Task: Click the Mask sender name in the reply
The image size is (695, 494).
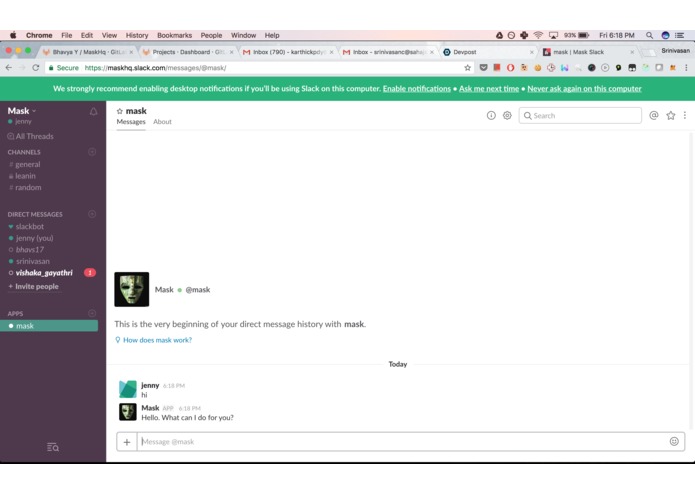Action: [150, 408]
